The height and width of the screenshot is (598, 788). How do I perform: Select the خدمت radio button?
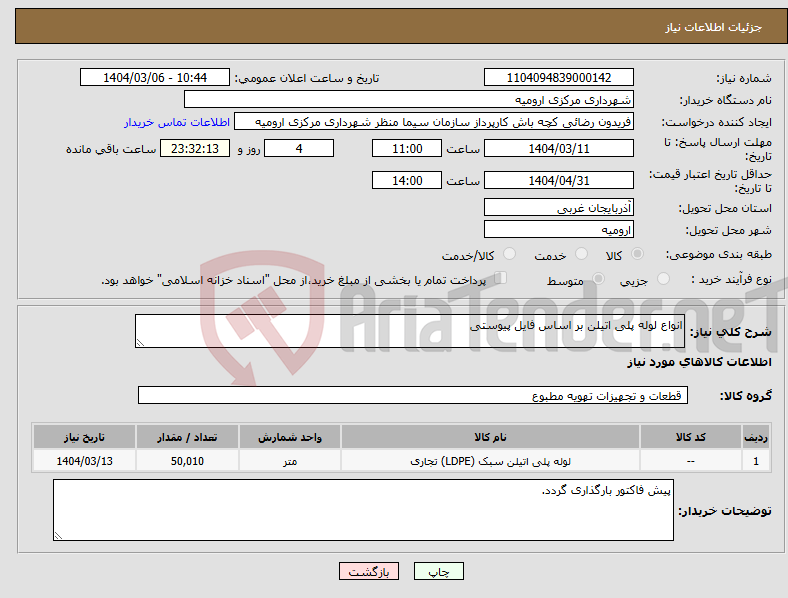pyautogui.click(x=581, y=254)
